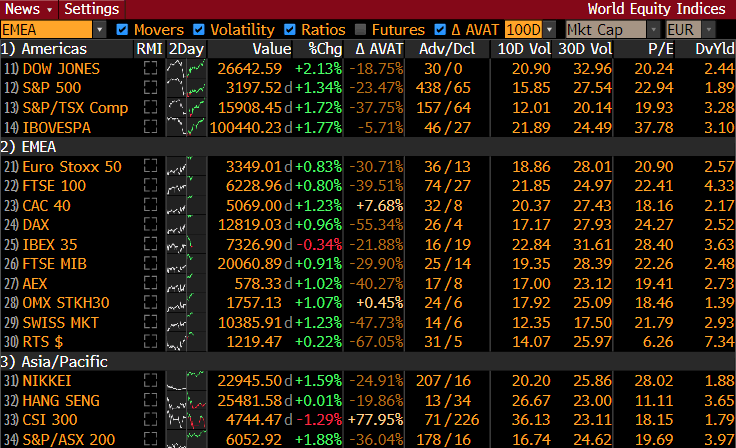The image size is (736, 448).
Task: Select IBEX 35 change of -0.34%
Action: [319, 245]
